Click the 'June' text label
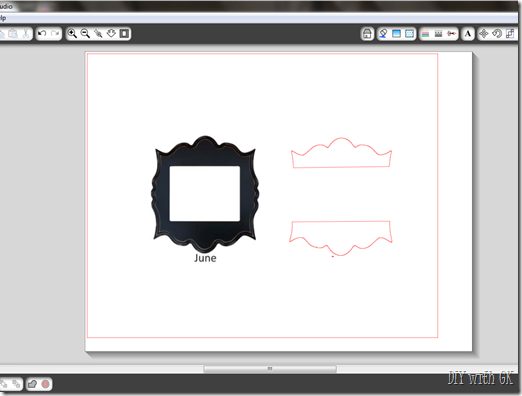Image resolution: width=522 pixels, height=396 pixels. pyautogui.click(x=205, y=258)
